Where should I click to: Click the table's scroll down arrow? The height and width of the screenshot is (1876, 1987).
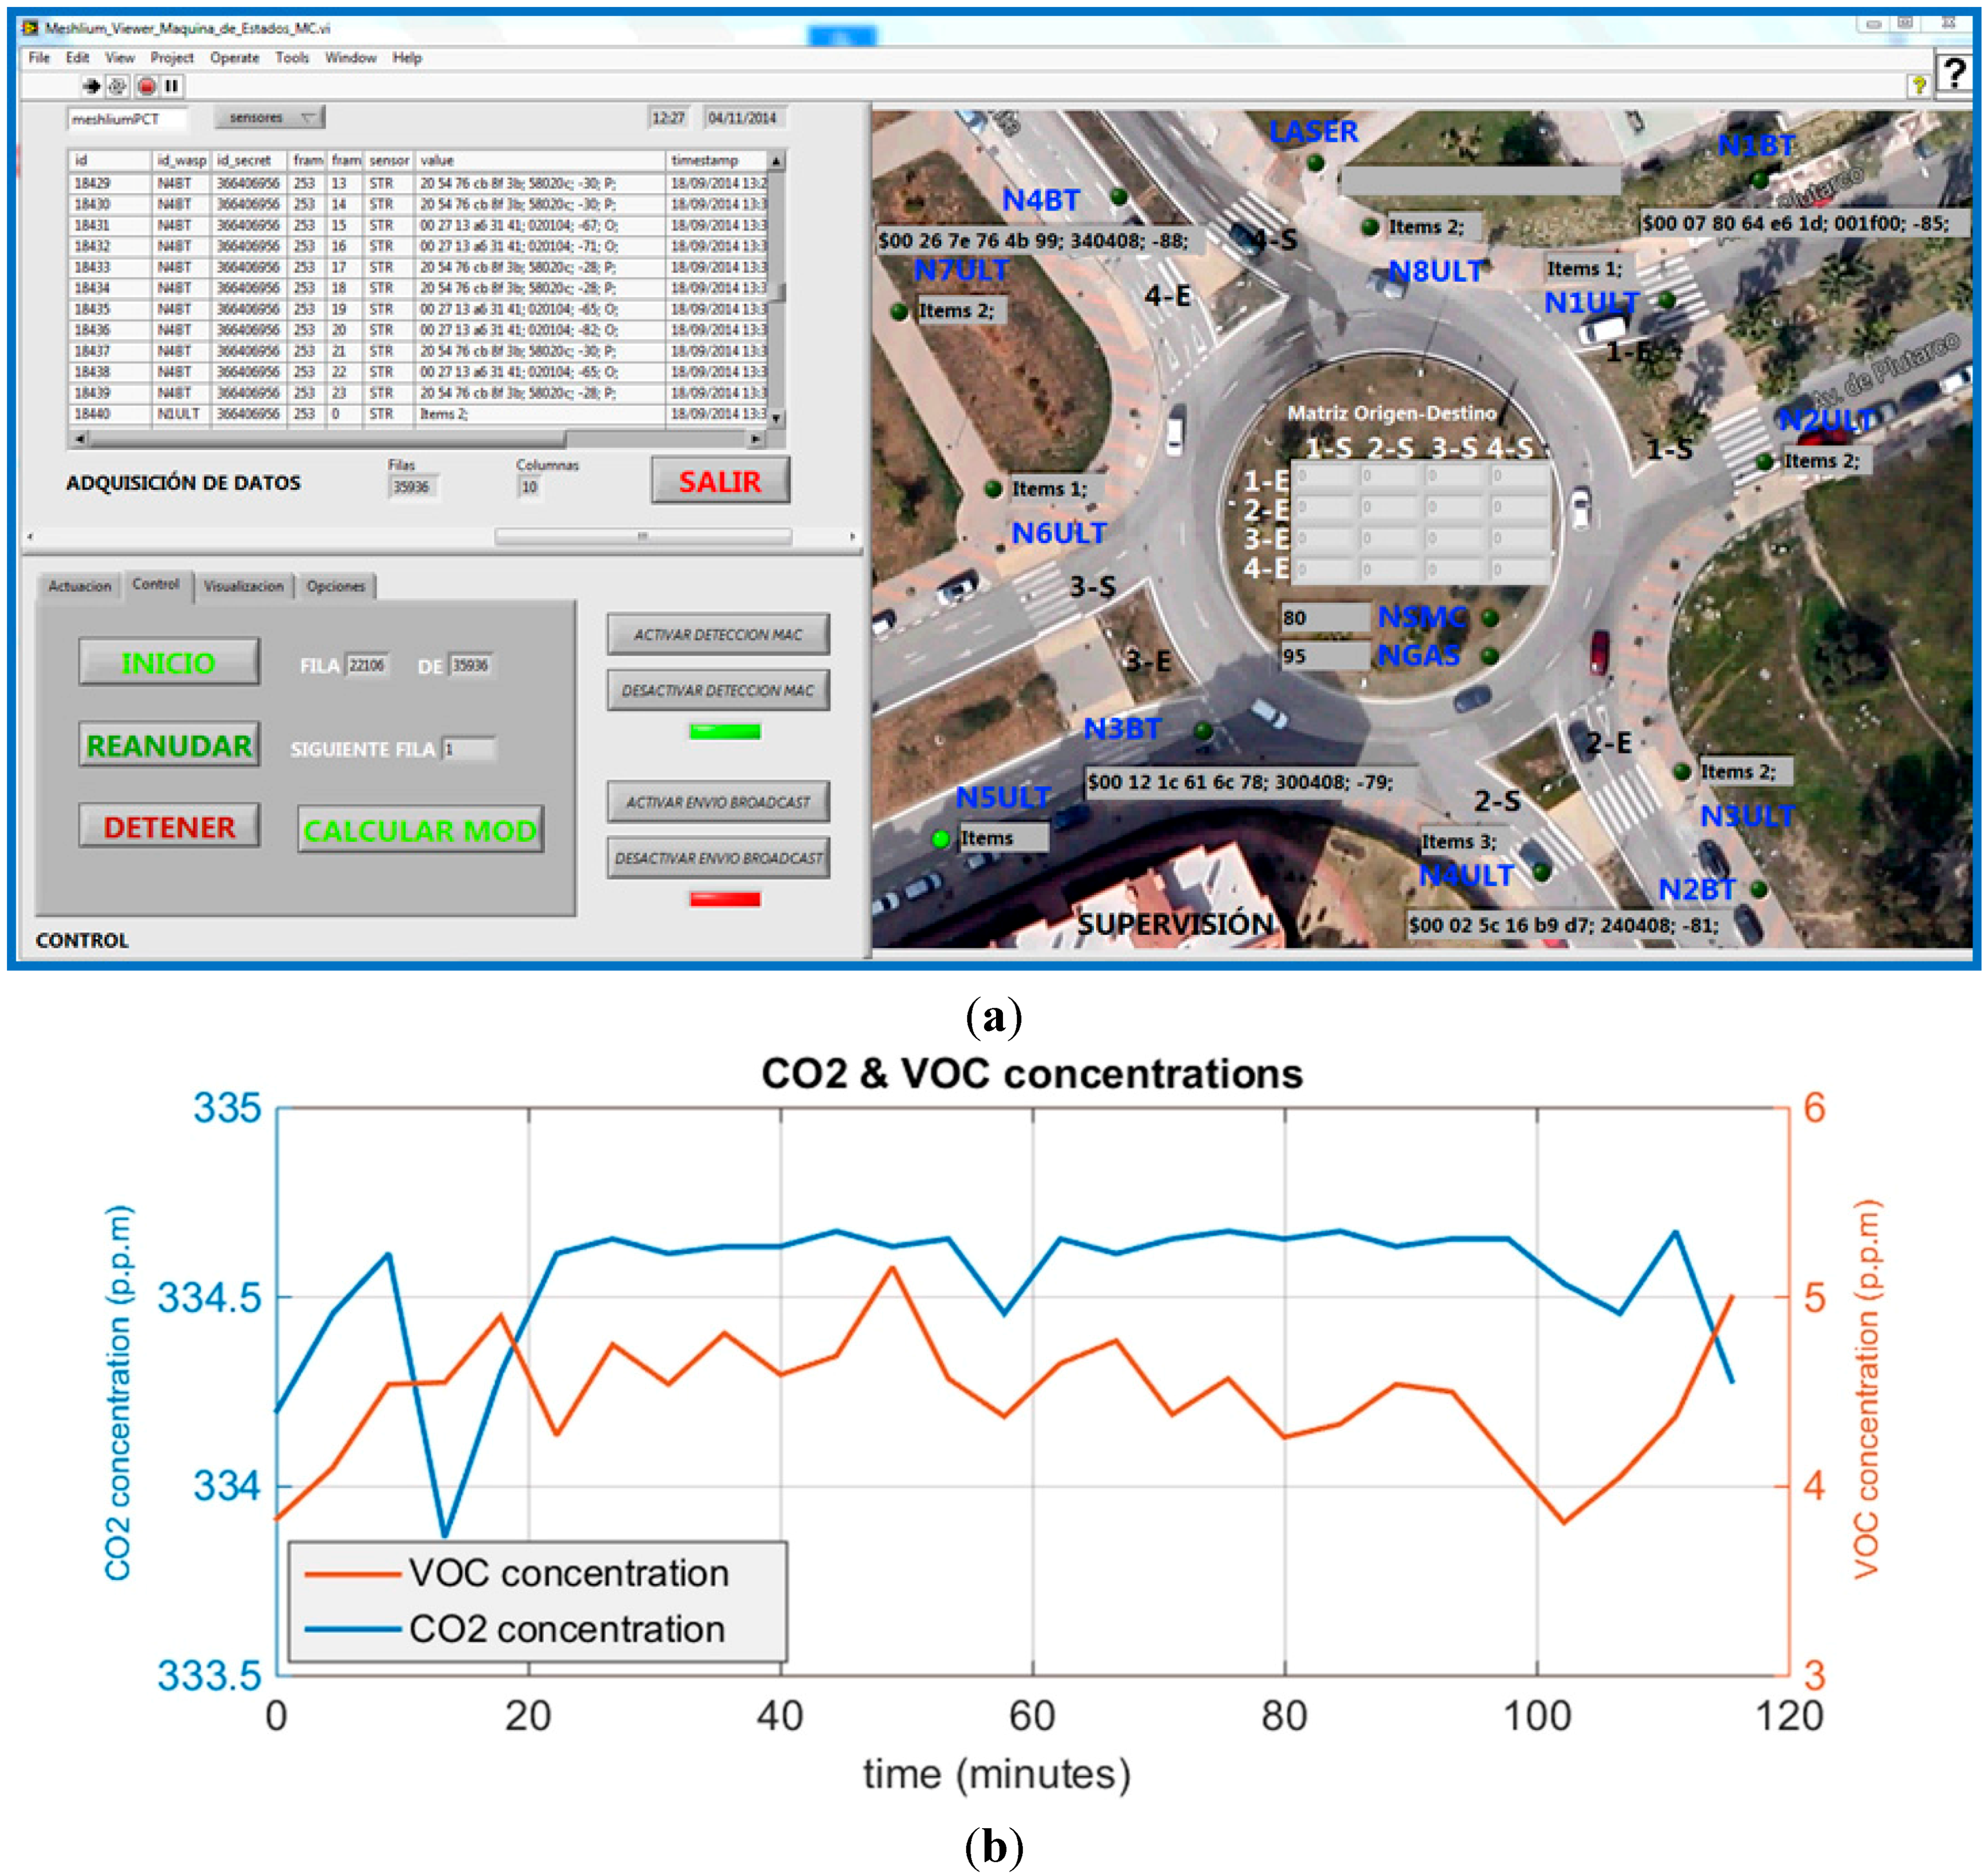tap(776, 418)
